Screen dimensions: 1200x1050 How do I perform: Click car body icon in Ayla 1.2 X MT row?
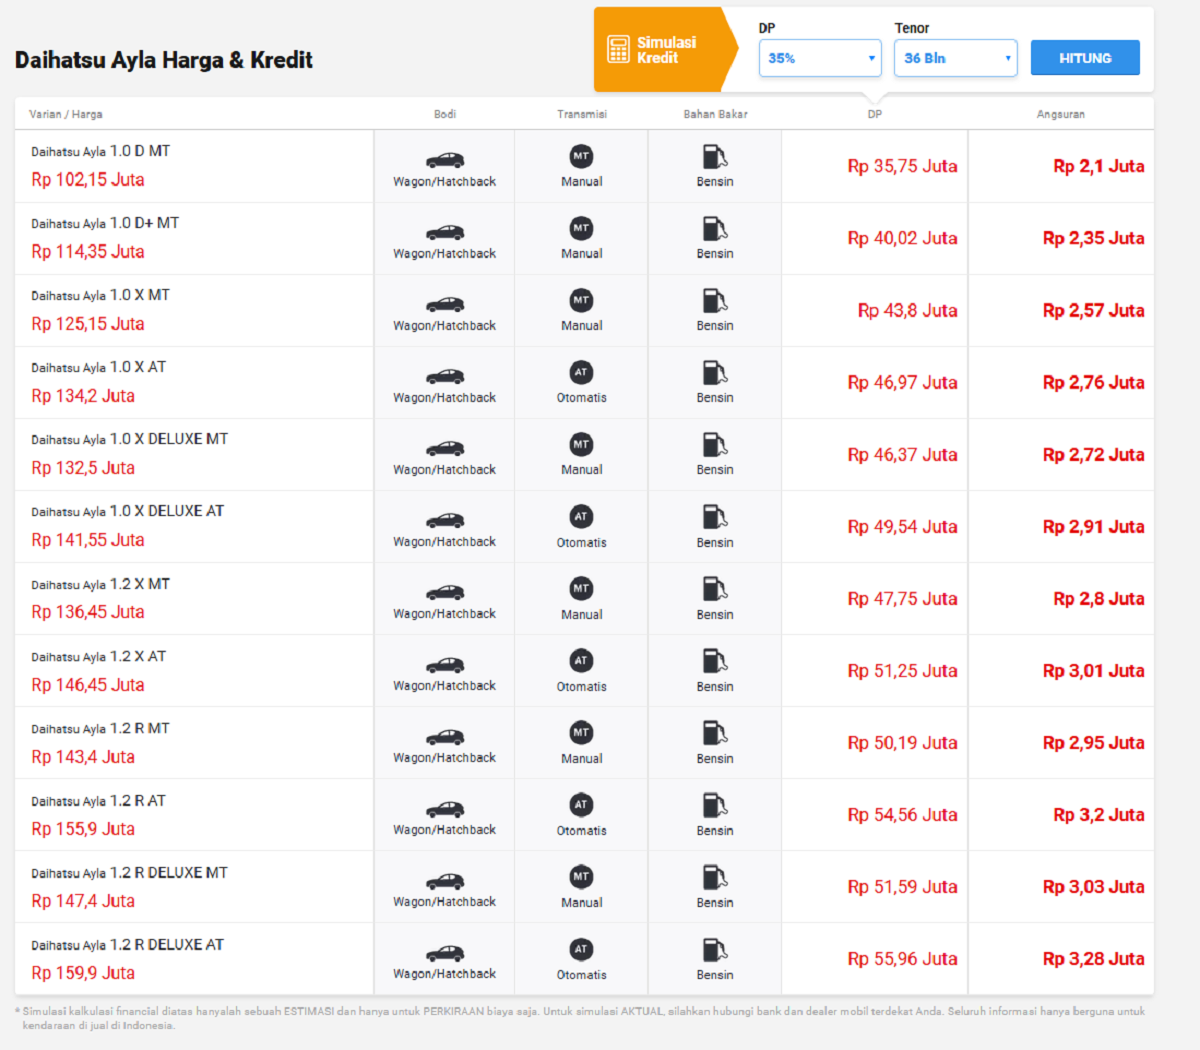click(445, 592)
